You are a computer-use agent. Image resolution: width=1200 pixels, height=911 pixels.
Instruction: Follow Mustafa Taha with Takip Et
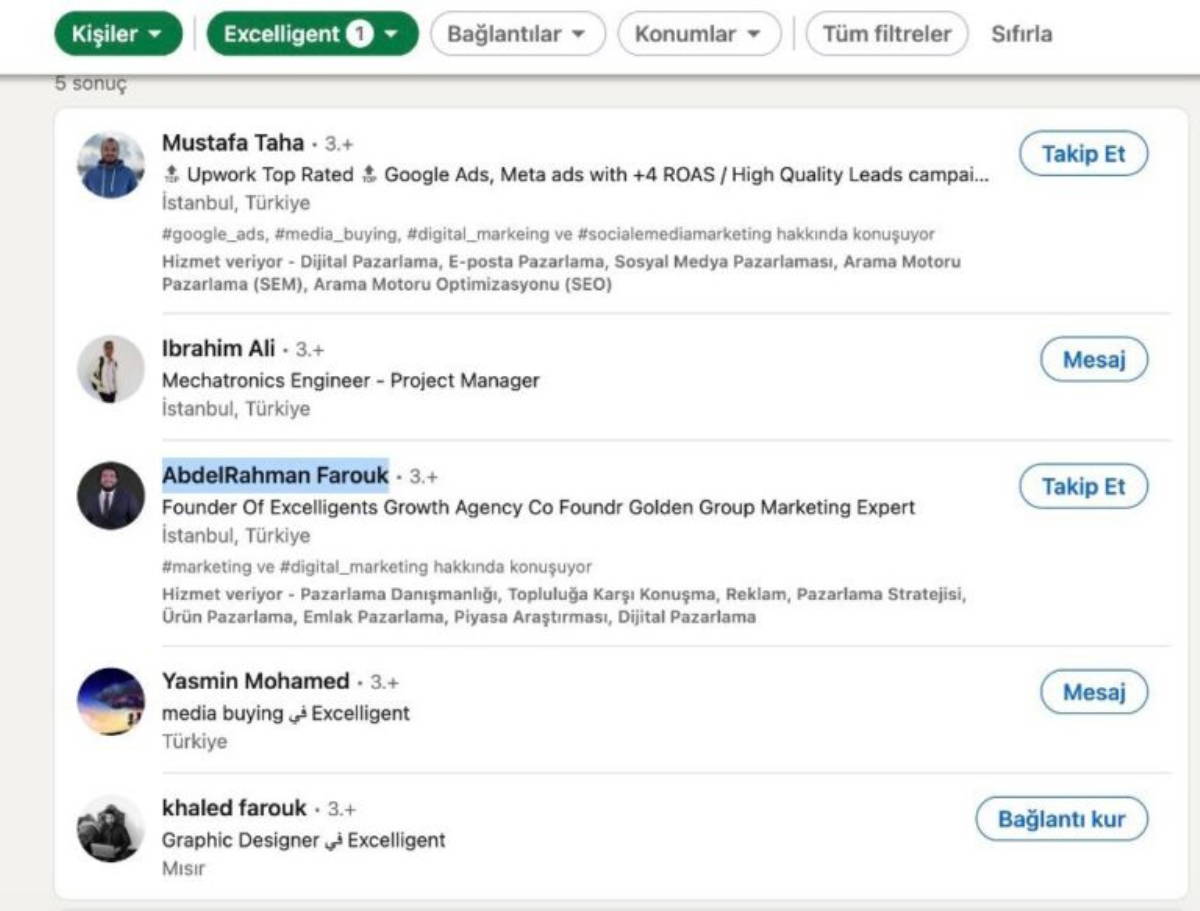pyautogui.click(x=1083, y=154)
